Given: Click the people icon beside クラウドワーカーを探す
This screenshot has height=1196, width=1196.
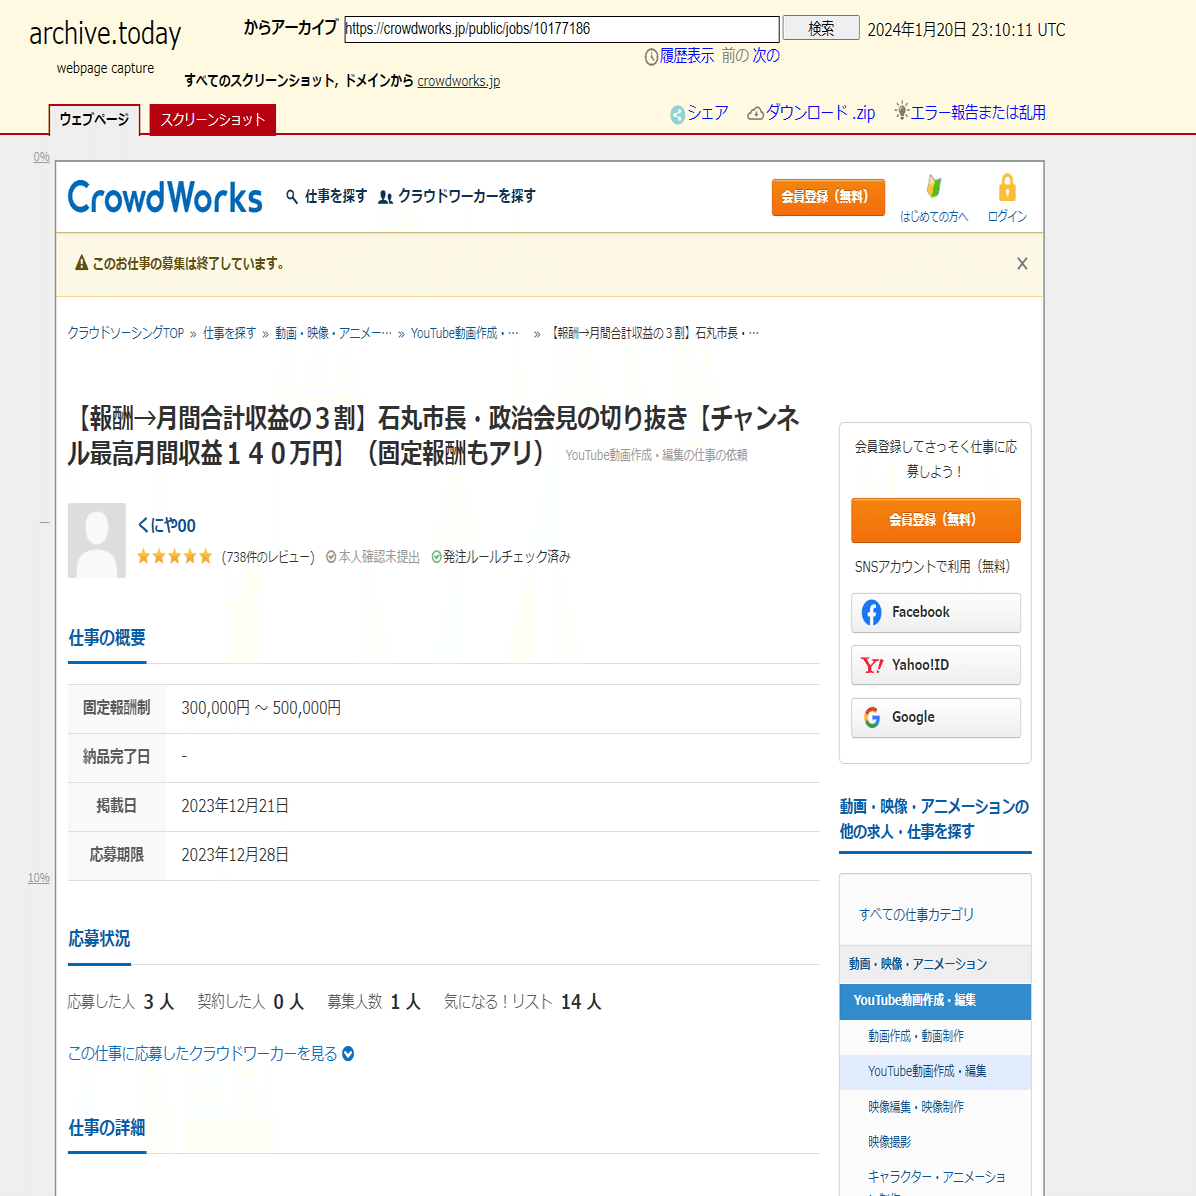Looking at the screenshot, I should click(386, 197).
